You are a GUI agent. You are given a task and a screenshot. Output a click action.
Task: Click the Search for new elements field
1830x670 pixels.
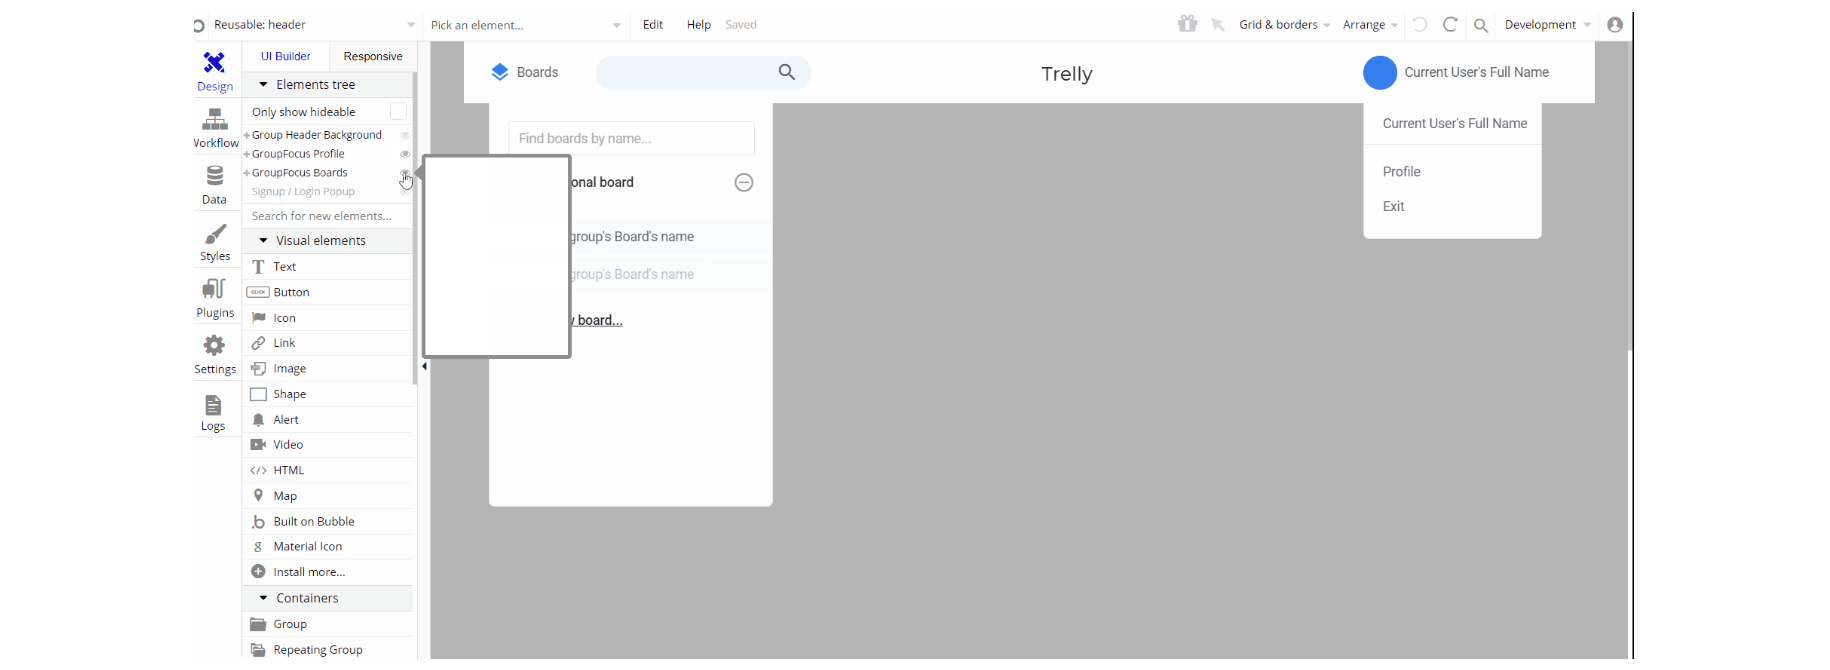(x=328, y=216)
